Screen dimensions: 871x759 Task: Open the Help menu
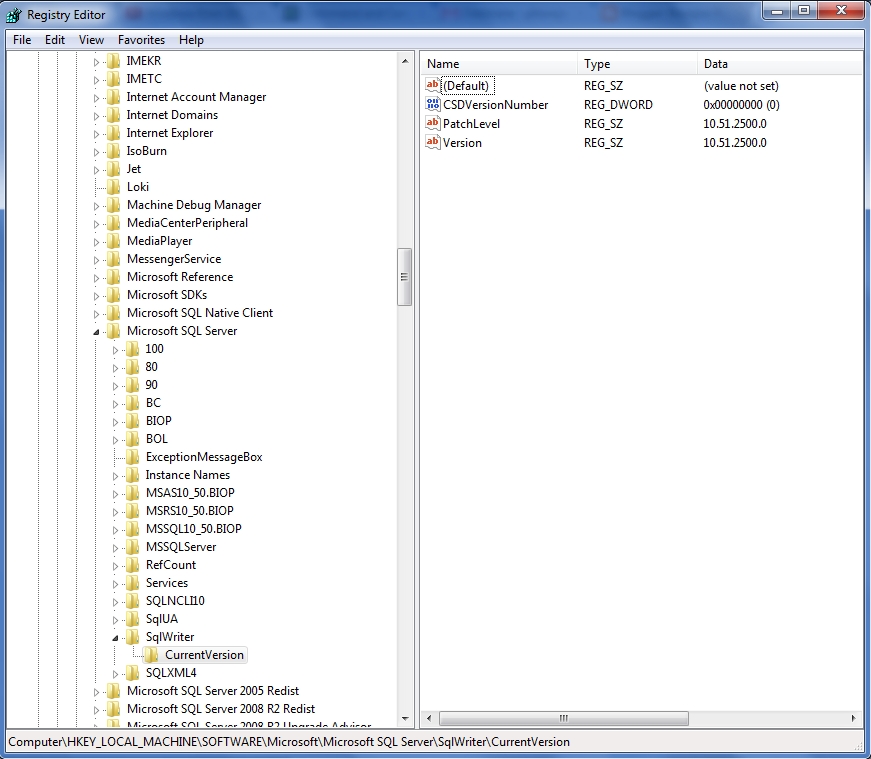coord(191,40)
